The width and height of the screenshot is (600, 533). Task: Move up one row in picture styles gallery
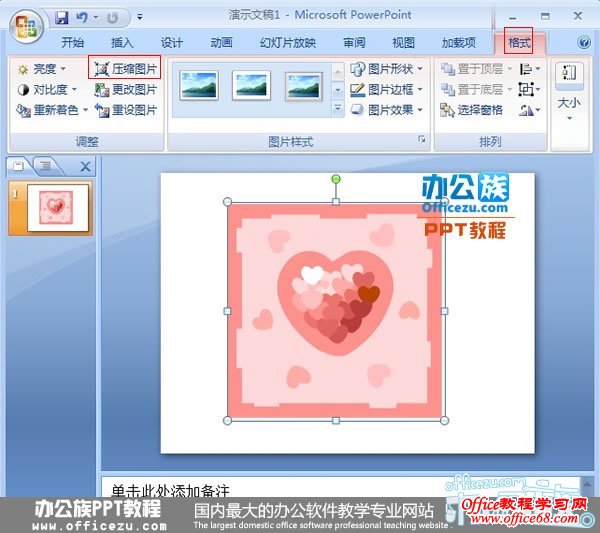coord(338,72)
